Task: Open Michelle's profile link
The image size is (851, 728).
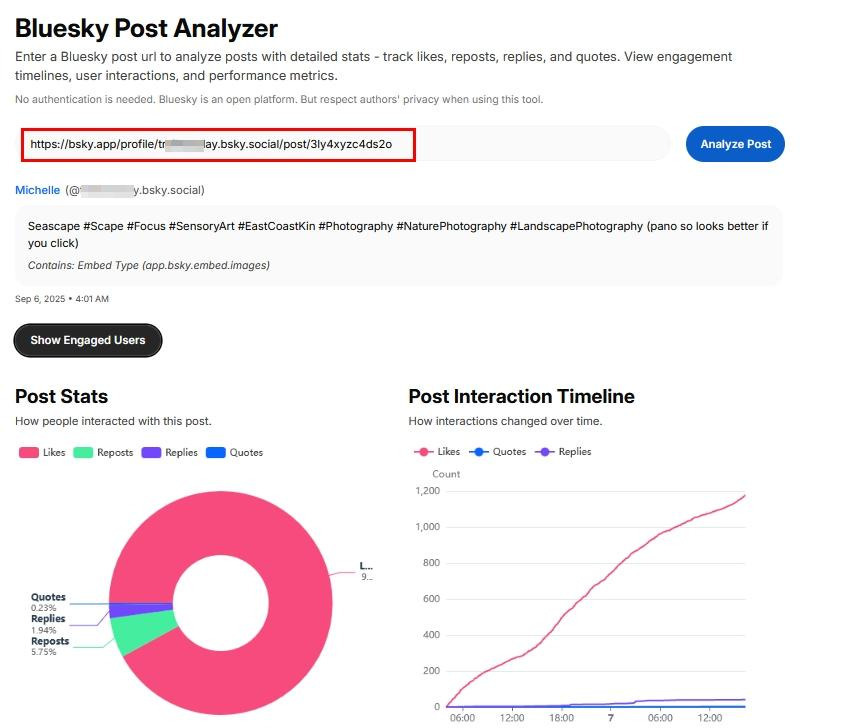Action: click(36, 189)
